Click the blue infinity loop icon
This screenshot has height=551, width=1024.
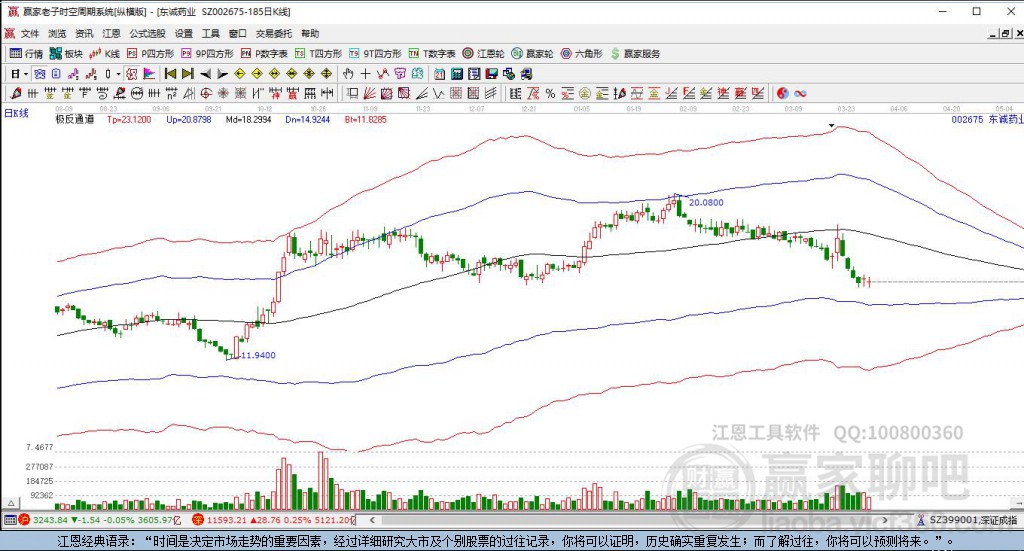pyautogui.click(x=800, y=93)
